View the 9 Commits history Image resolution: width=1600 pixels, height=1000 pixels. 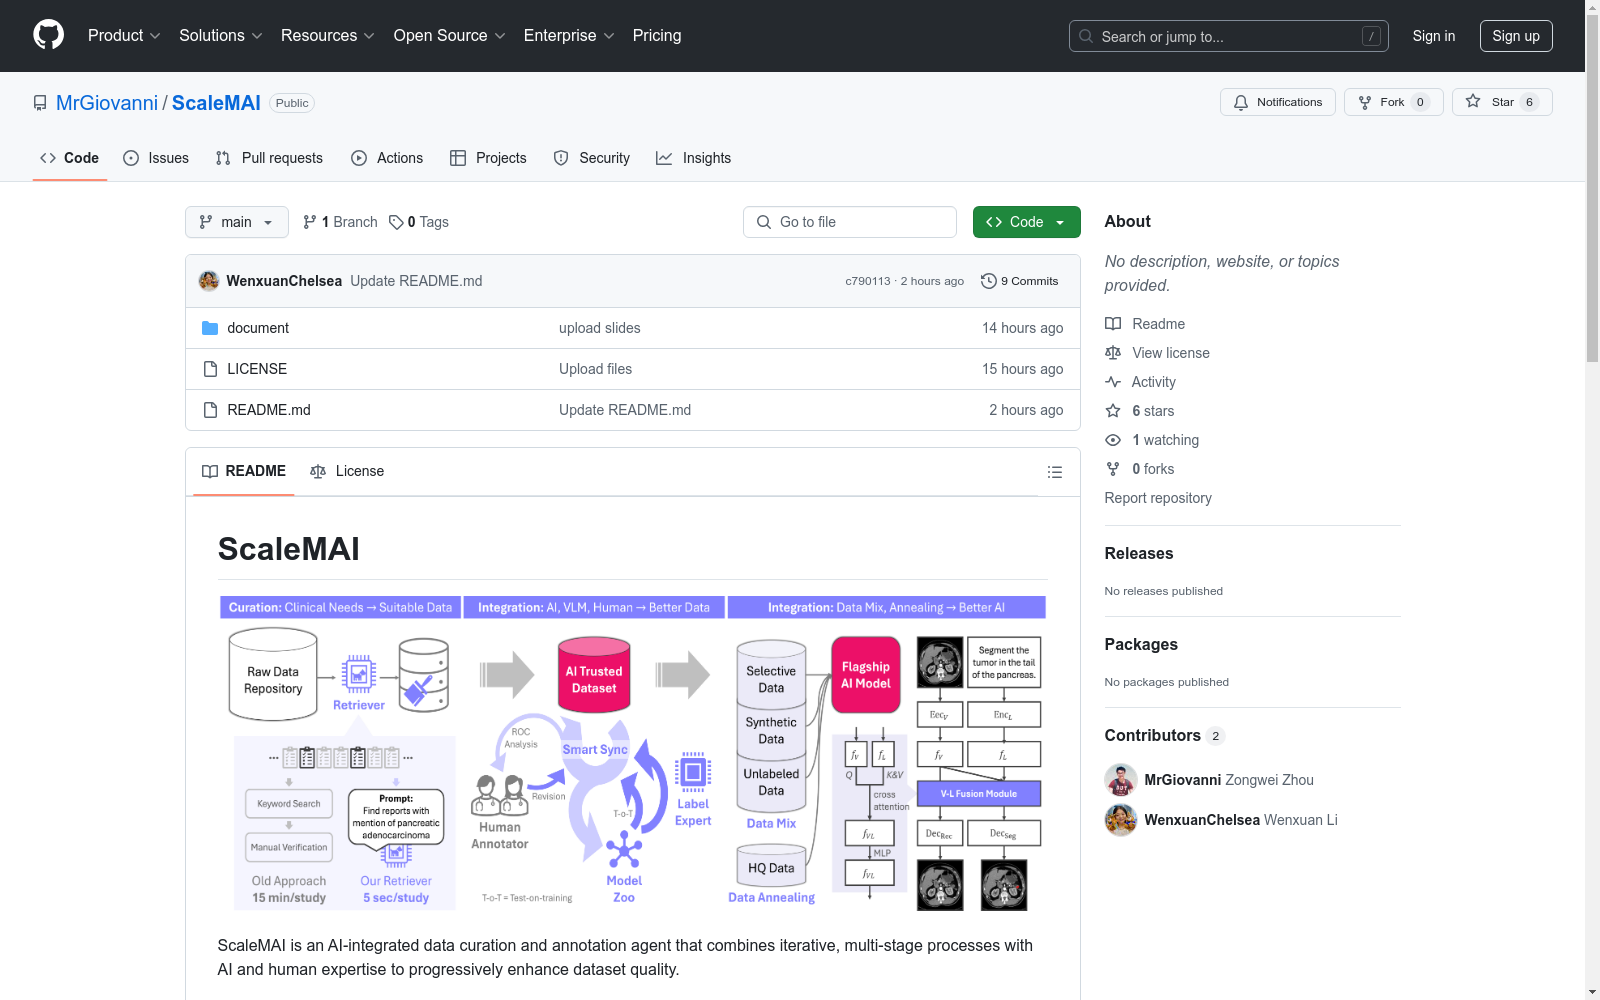click(x=1019, y=281)
